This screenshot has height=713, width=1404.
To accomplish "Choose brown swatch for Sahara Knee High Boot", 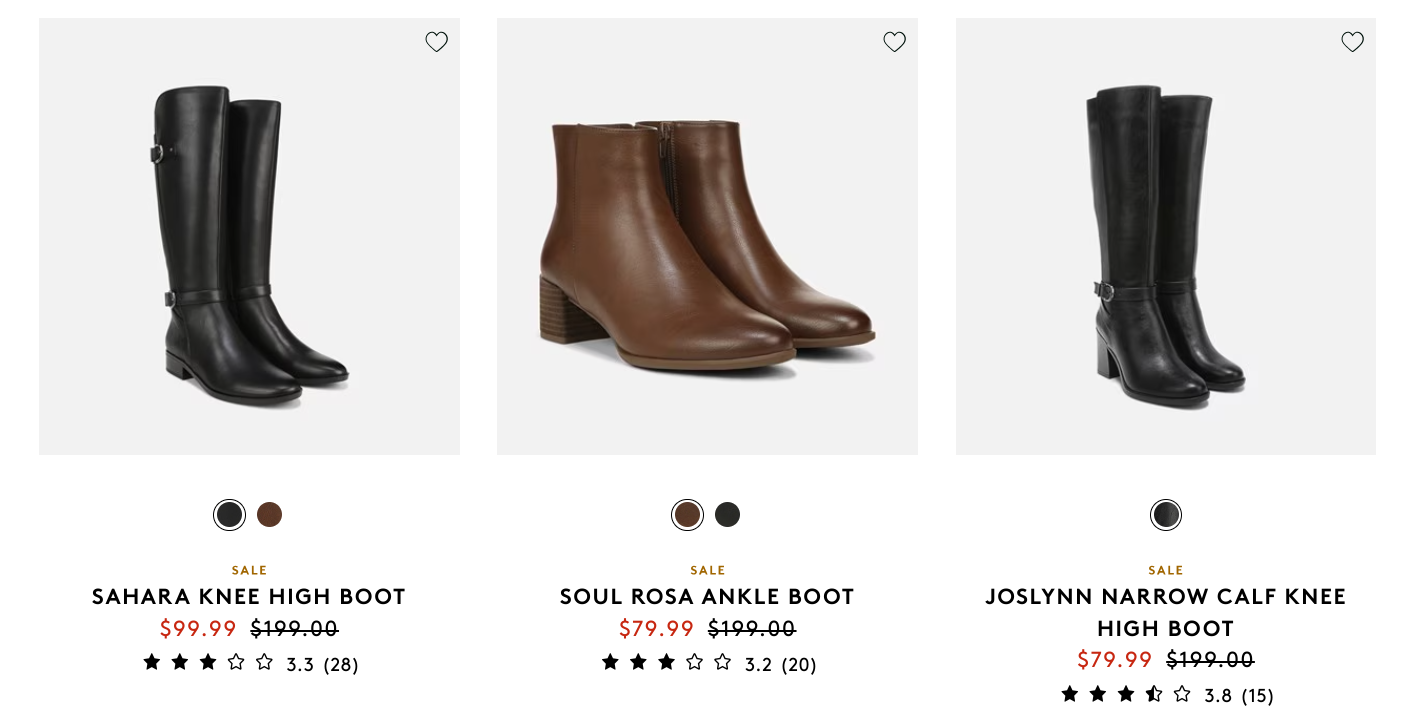I will pyautogui.click(x=269, y=515).
